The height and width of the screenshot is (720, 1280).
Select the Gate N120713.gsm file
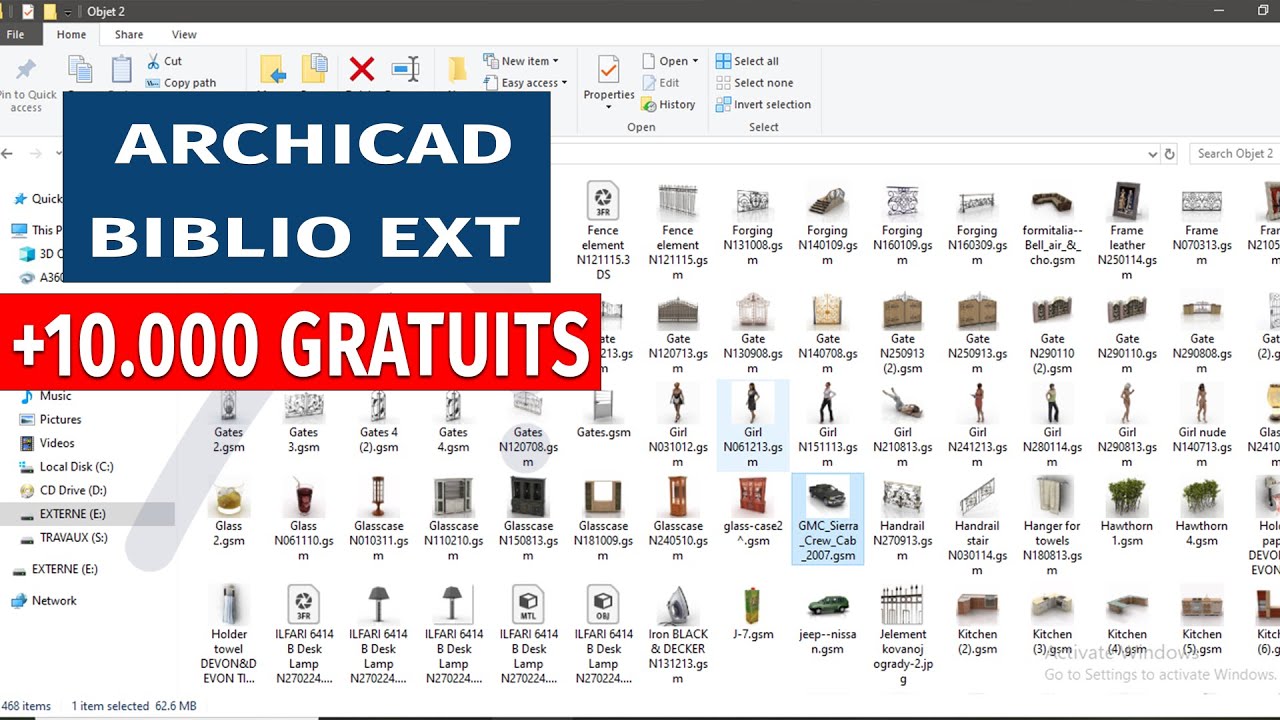pyautogui.click(x=678, y=333)
